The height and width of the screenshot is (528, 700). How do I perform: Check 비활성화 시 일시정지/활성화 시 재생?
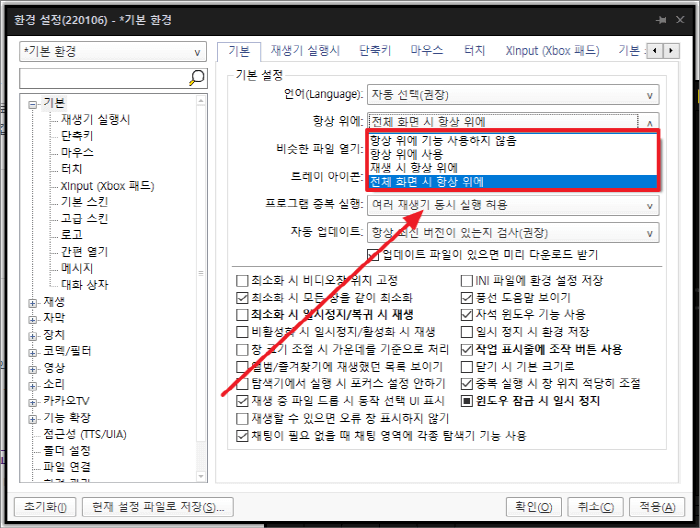[242, 332]
